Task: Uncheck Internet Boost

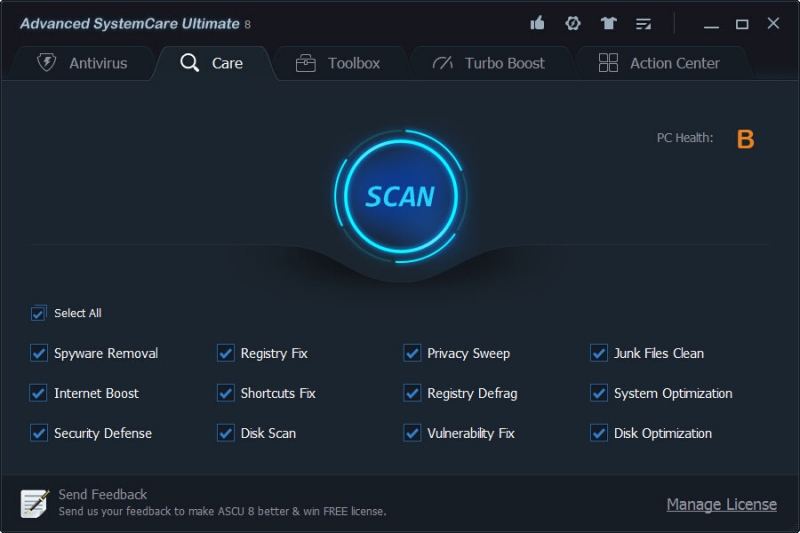Action: pyautogui.click(x=39, y=393)
